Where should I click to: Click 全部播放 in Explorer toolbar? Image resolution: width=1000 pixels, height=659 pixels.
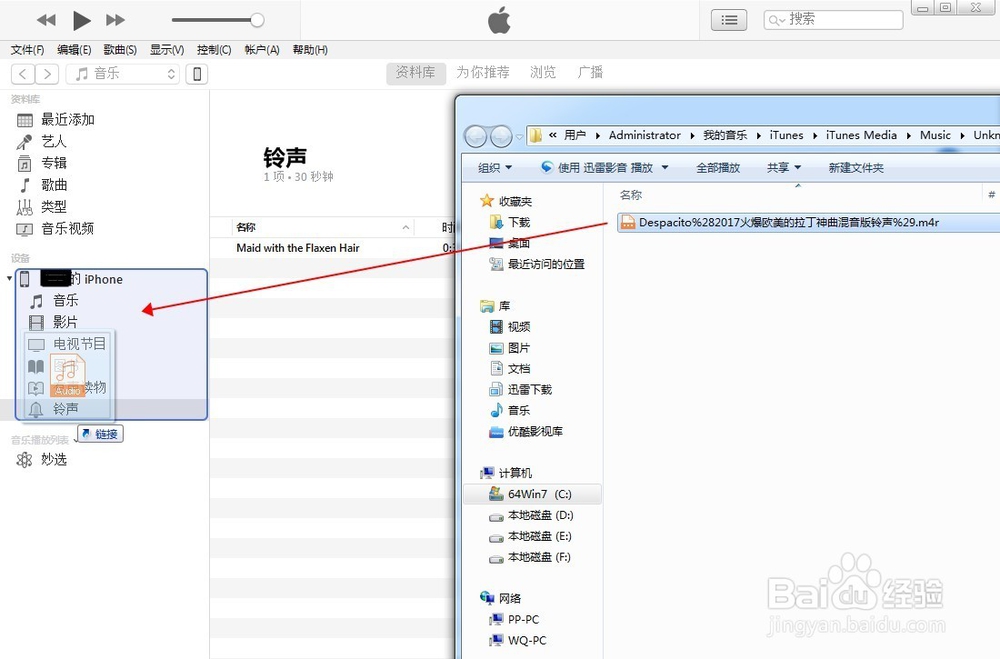[718, 168]
